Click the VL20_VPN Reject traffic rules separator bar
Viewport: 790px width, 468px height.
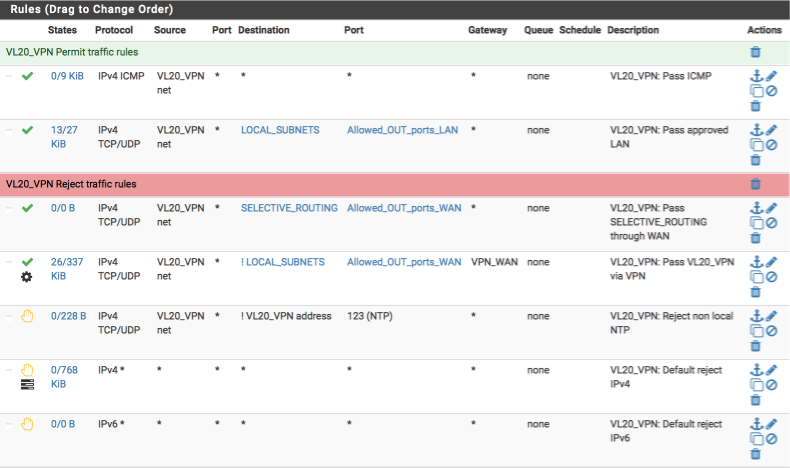[x=394, y=184]
